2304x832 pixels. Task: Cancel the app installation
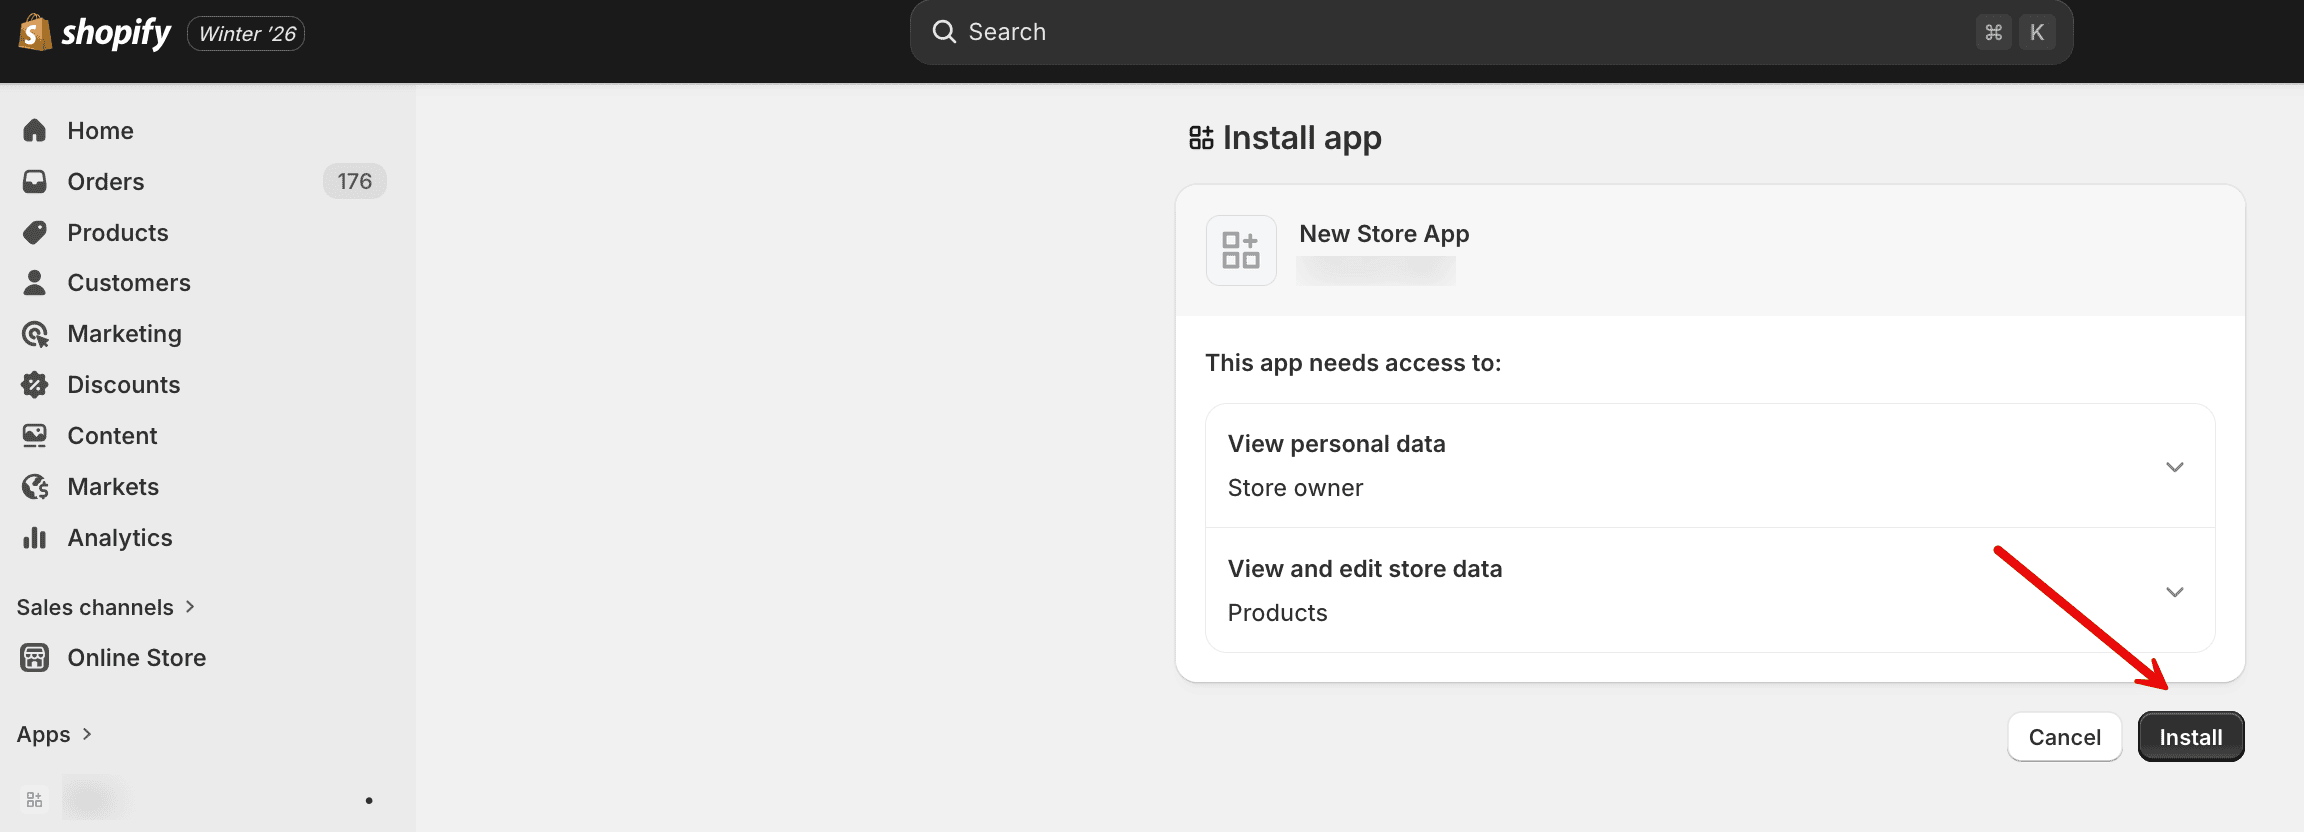pos(2065,737)
